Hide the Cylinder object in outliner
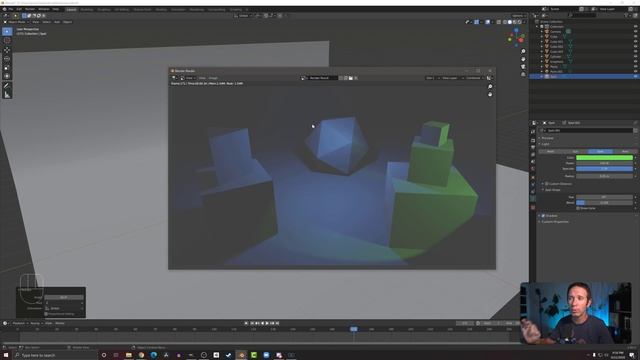Screen dimensions: 640x360 (636, 56)
